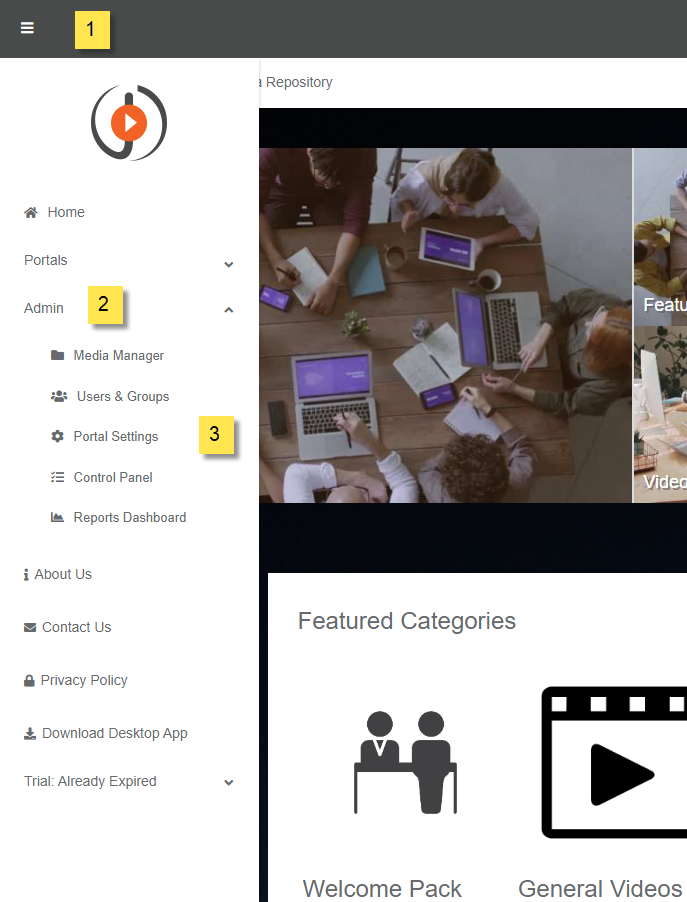Select Reports Dashboard in the Admin menu
The width and height of the screenshot is (687, 902).
[x=129, y=517]
